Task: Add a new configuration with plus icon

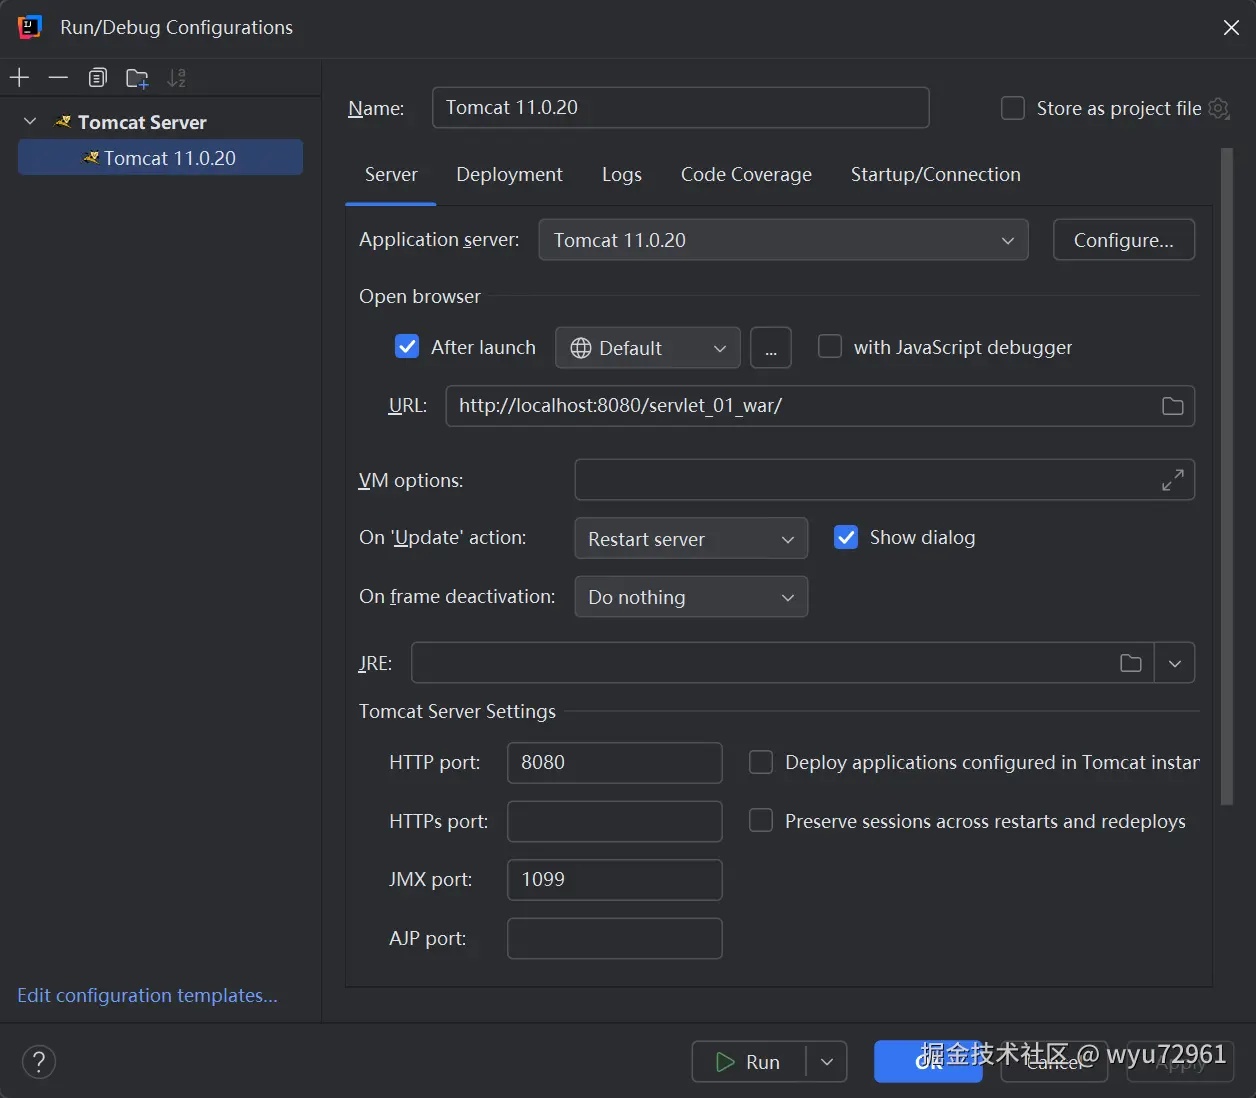Action: coord(20,78)
